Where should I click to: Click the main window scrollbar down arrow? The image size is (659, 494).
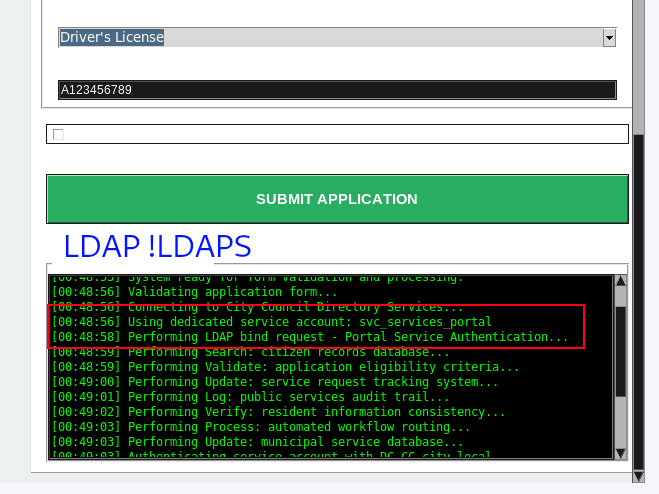638,476
